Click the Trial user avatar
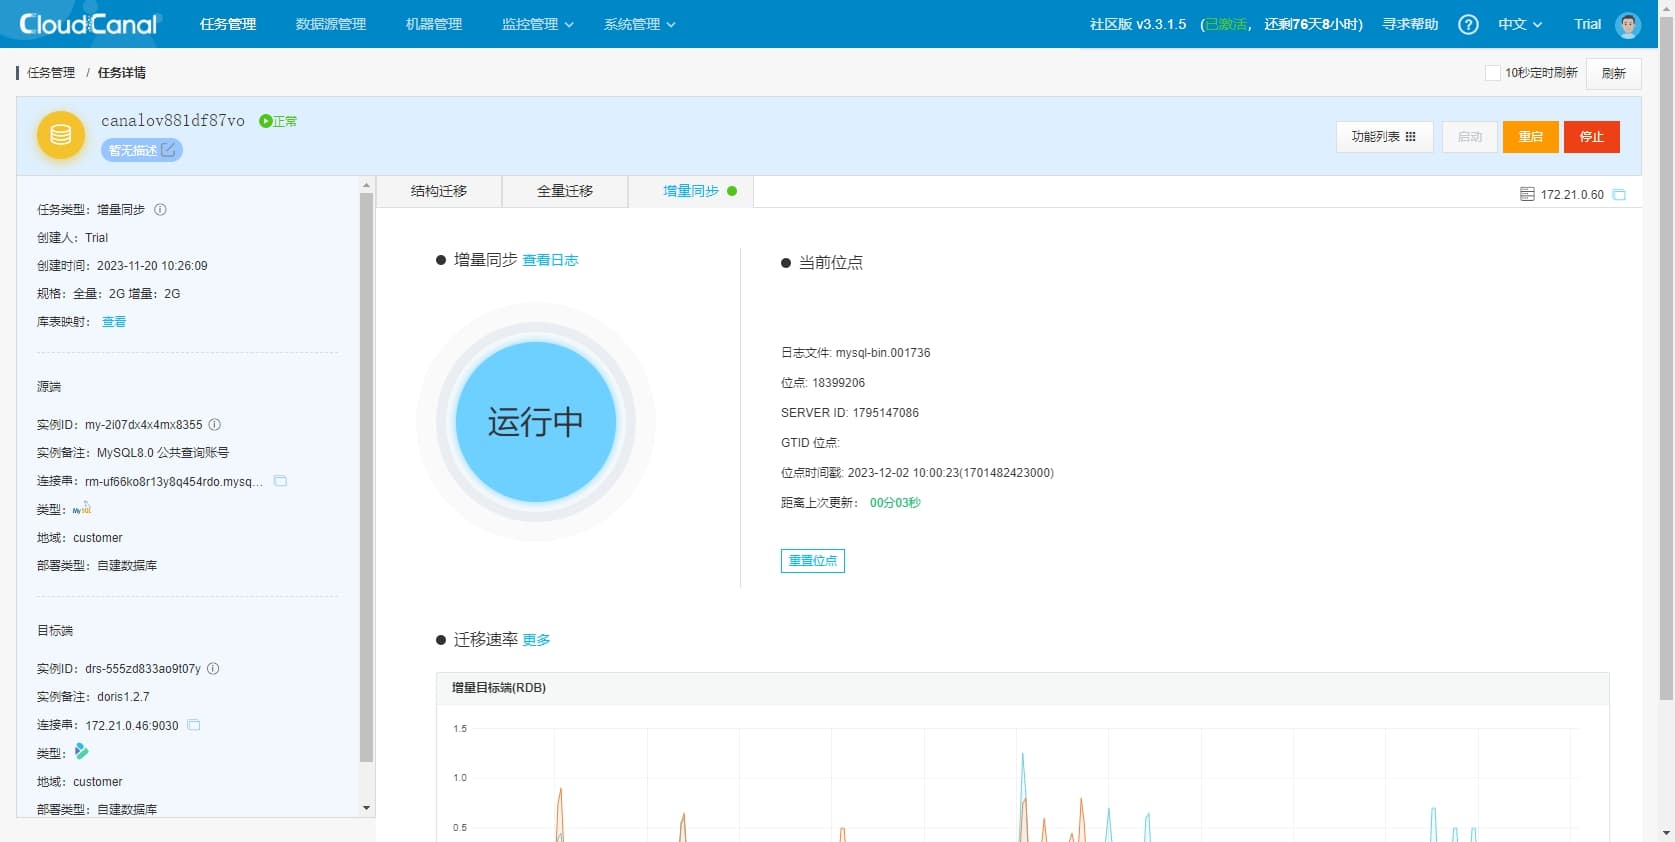1675x842 pixels. pyautogui.click(x=1628, y=25)
